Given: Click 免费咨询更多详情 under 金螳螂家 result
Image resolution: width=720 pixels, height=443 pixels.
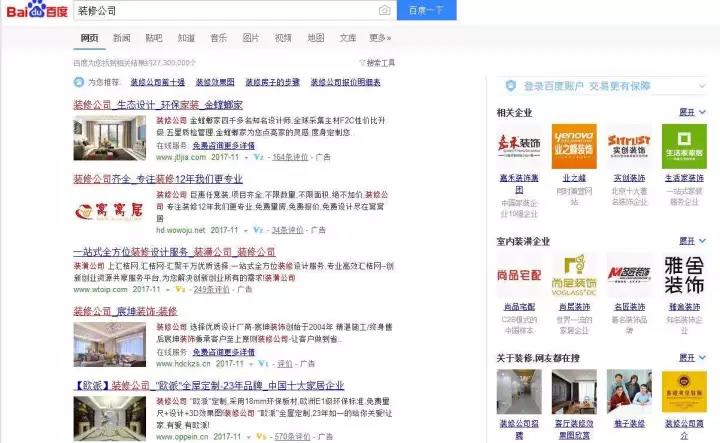Looking at the screenshot, I should (x=224, y=146).
